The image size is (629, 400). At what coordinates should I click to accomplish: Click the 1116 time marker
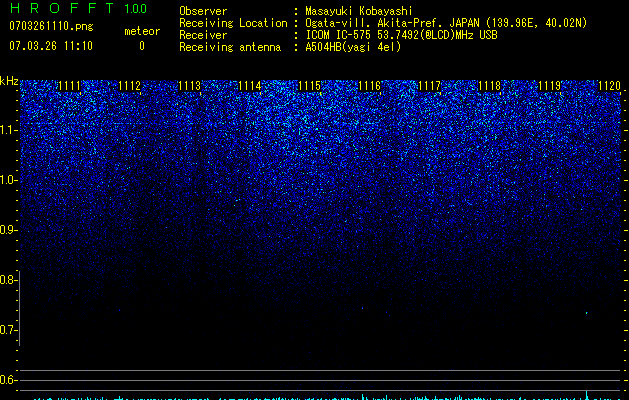369,86
